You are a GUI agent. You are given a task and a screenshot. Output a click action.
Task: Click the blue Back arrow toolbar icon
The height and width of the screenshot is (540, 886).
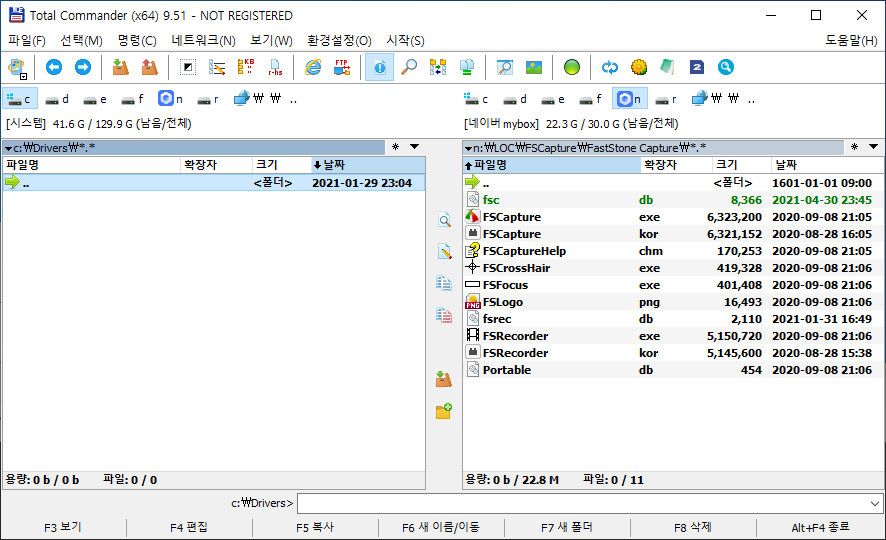[54, 68]
